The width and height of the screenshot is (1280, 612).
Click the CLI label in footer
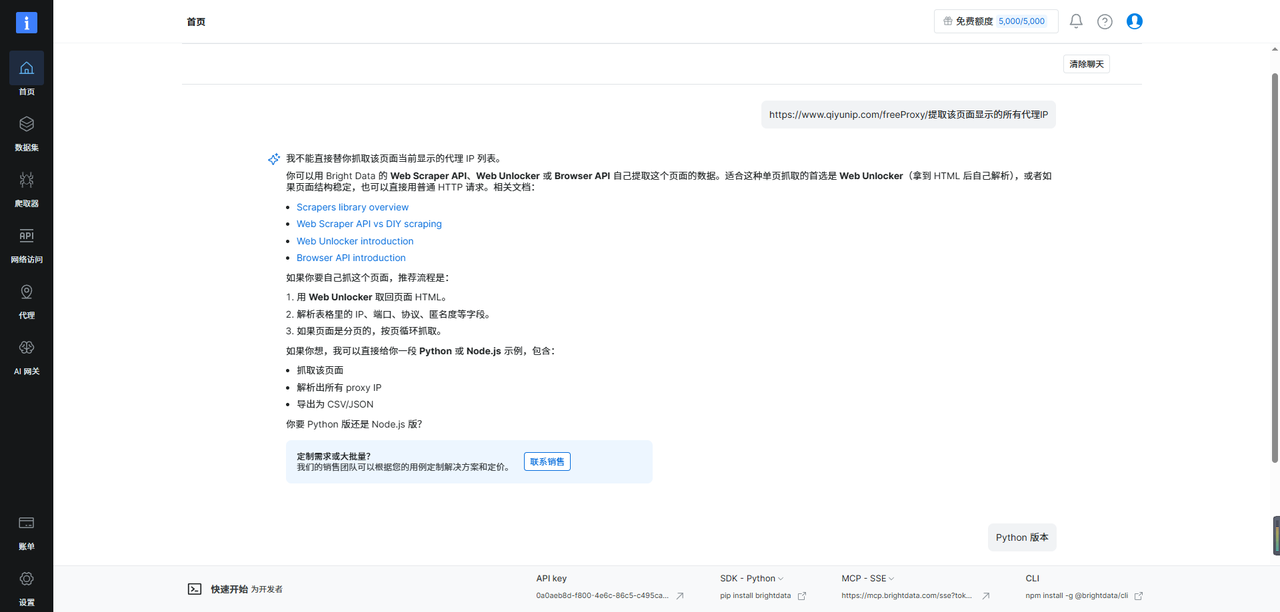(1033, 578)
